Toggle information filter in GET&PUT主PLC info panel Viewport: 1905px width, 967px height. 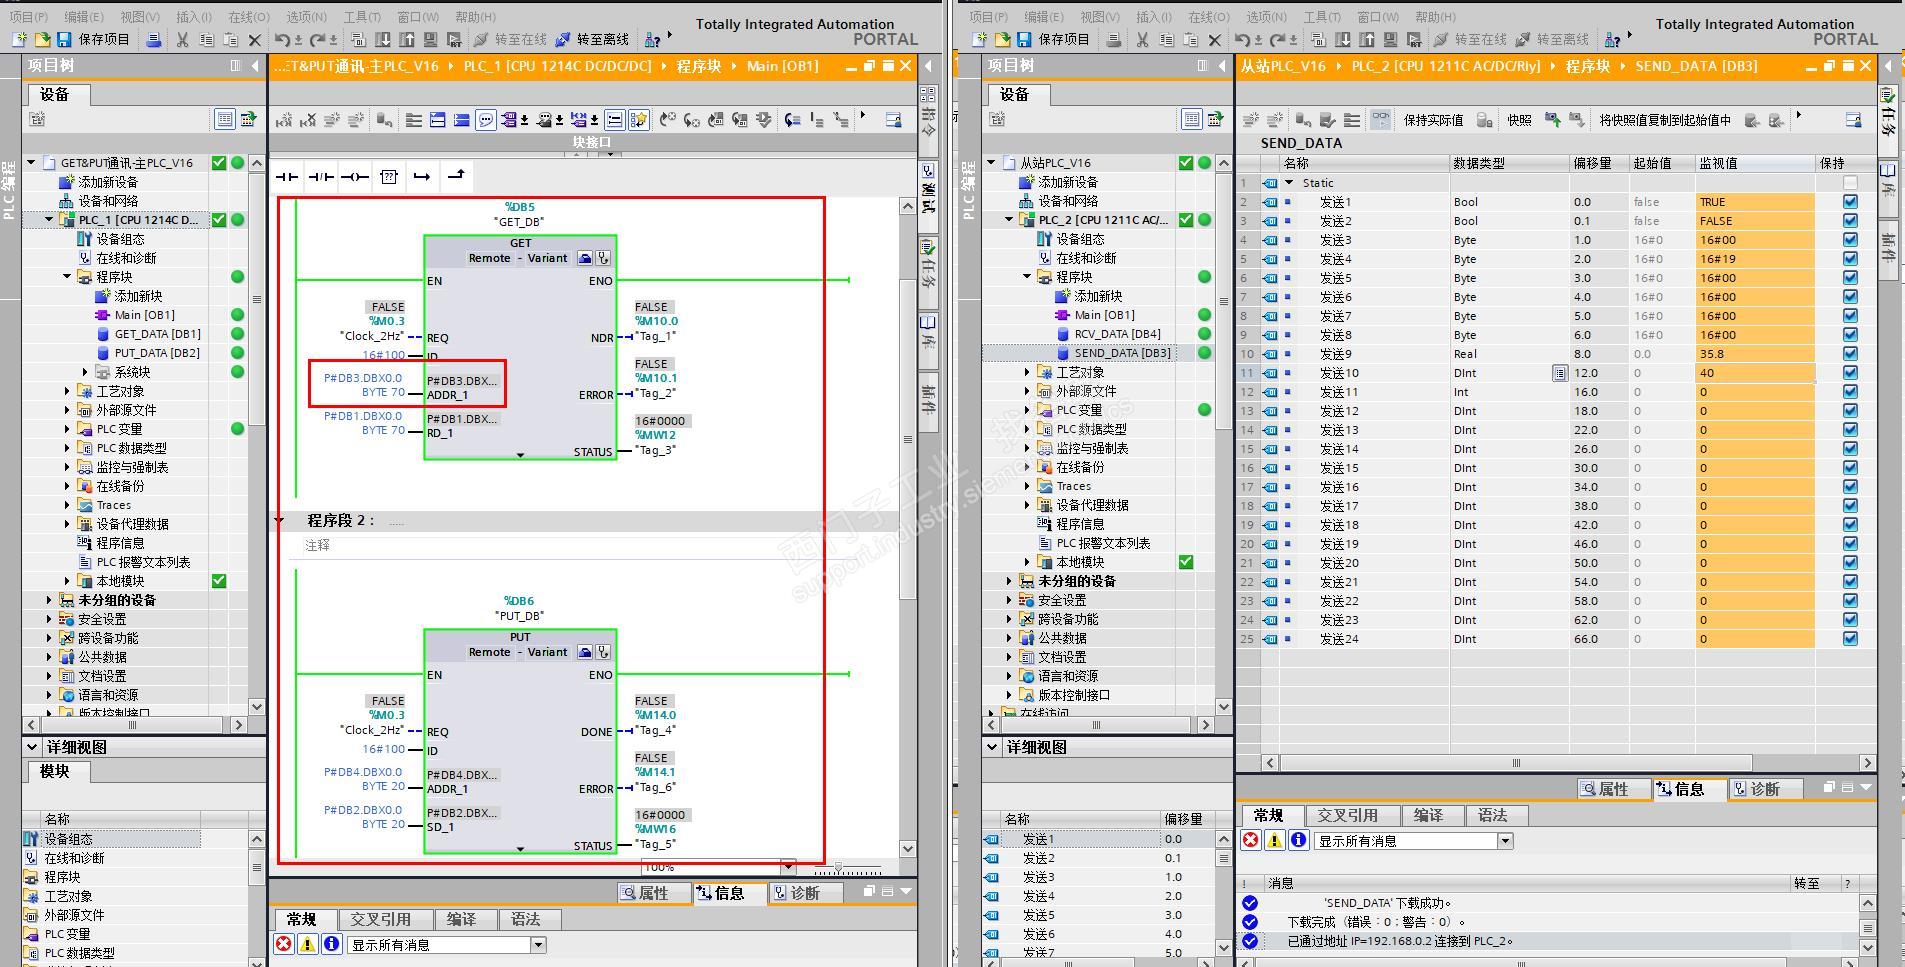tap(332, 945)
